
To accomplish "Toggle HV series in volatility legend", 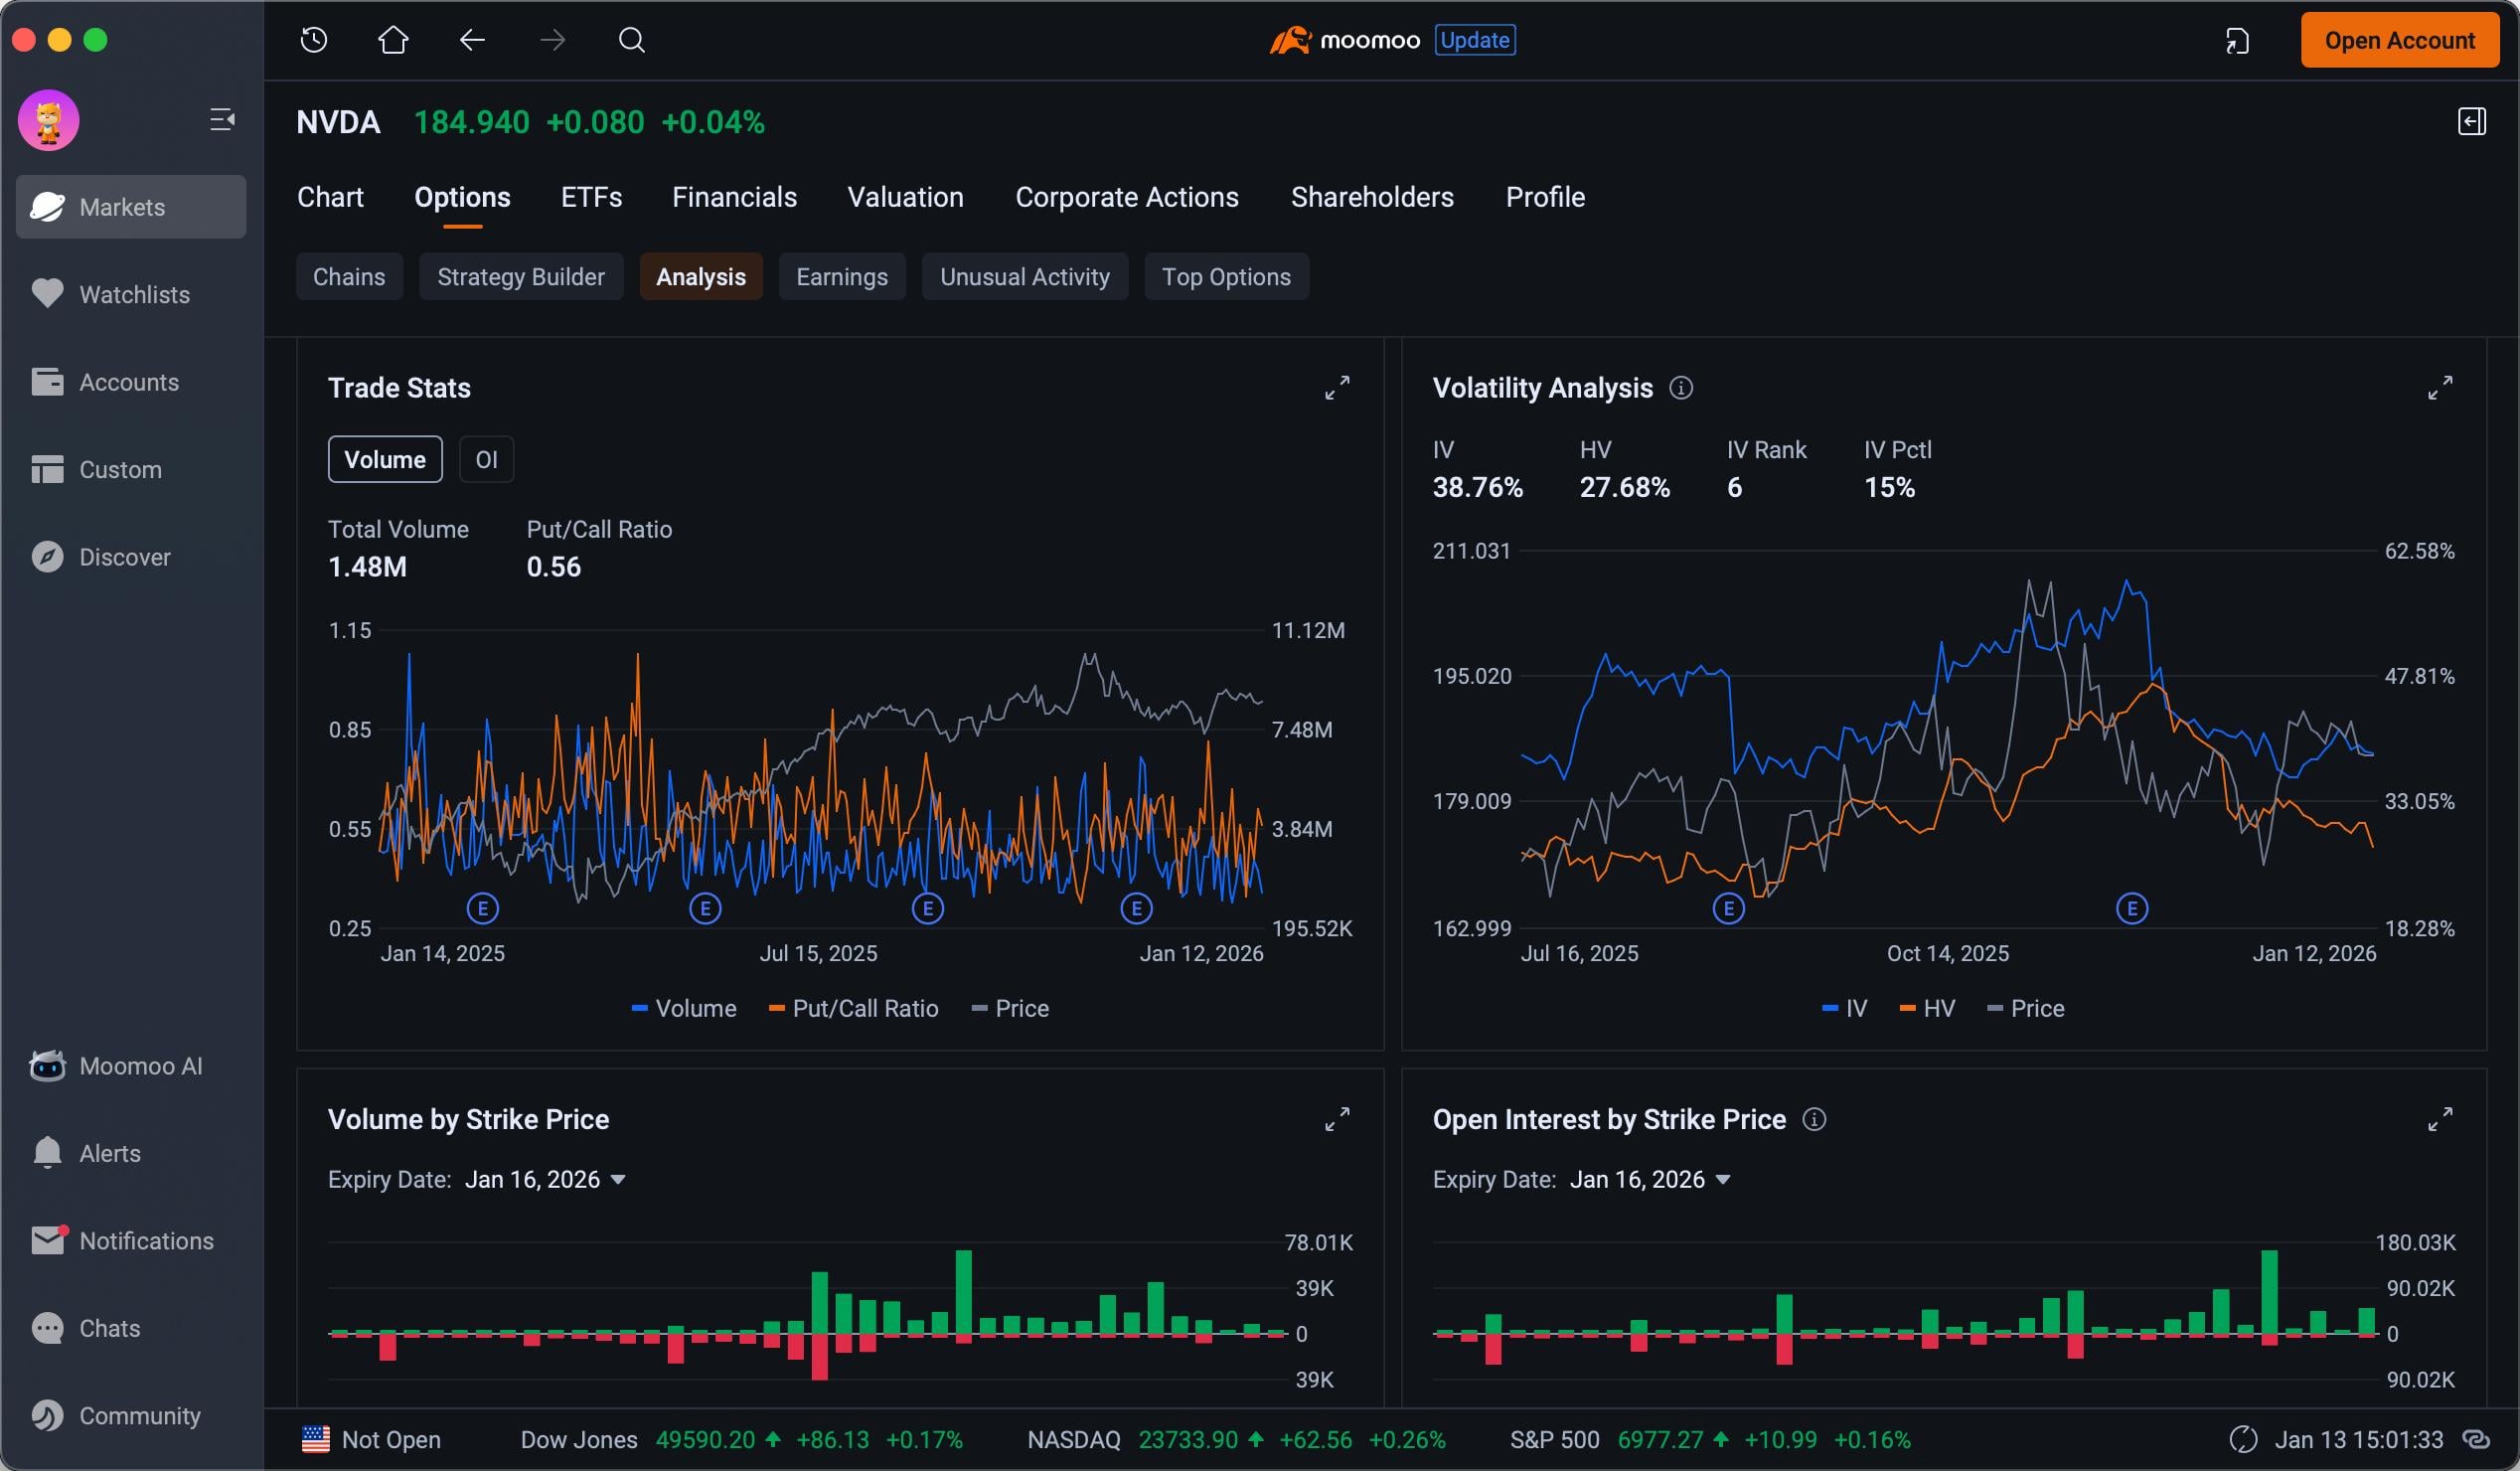I will pos(1926,1009).
